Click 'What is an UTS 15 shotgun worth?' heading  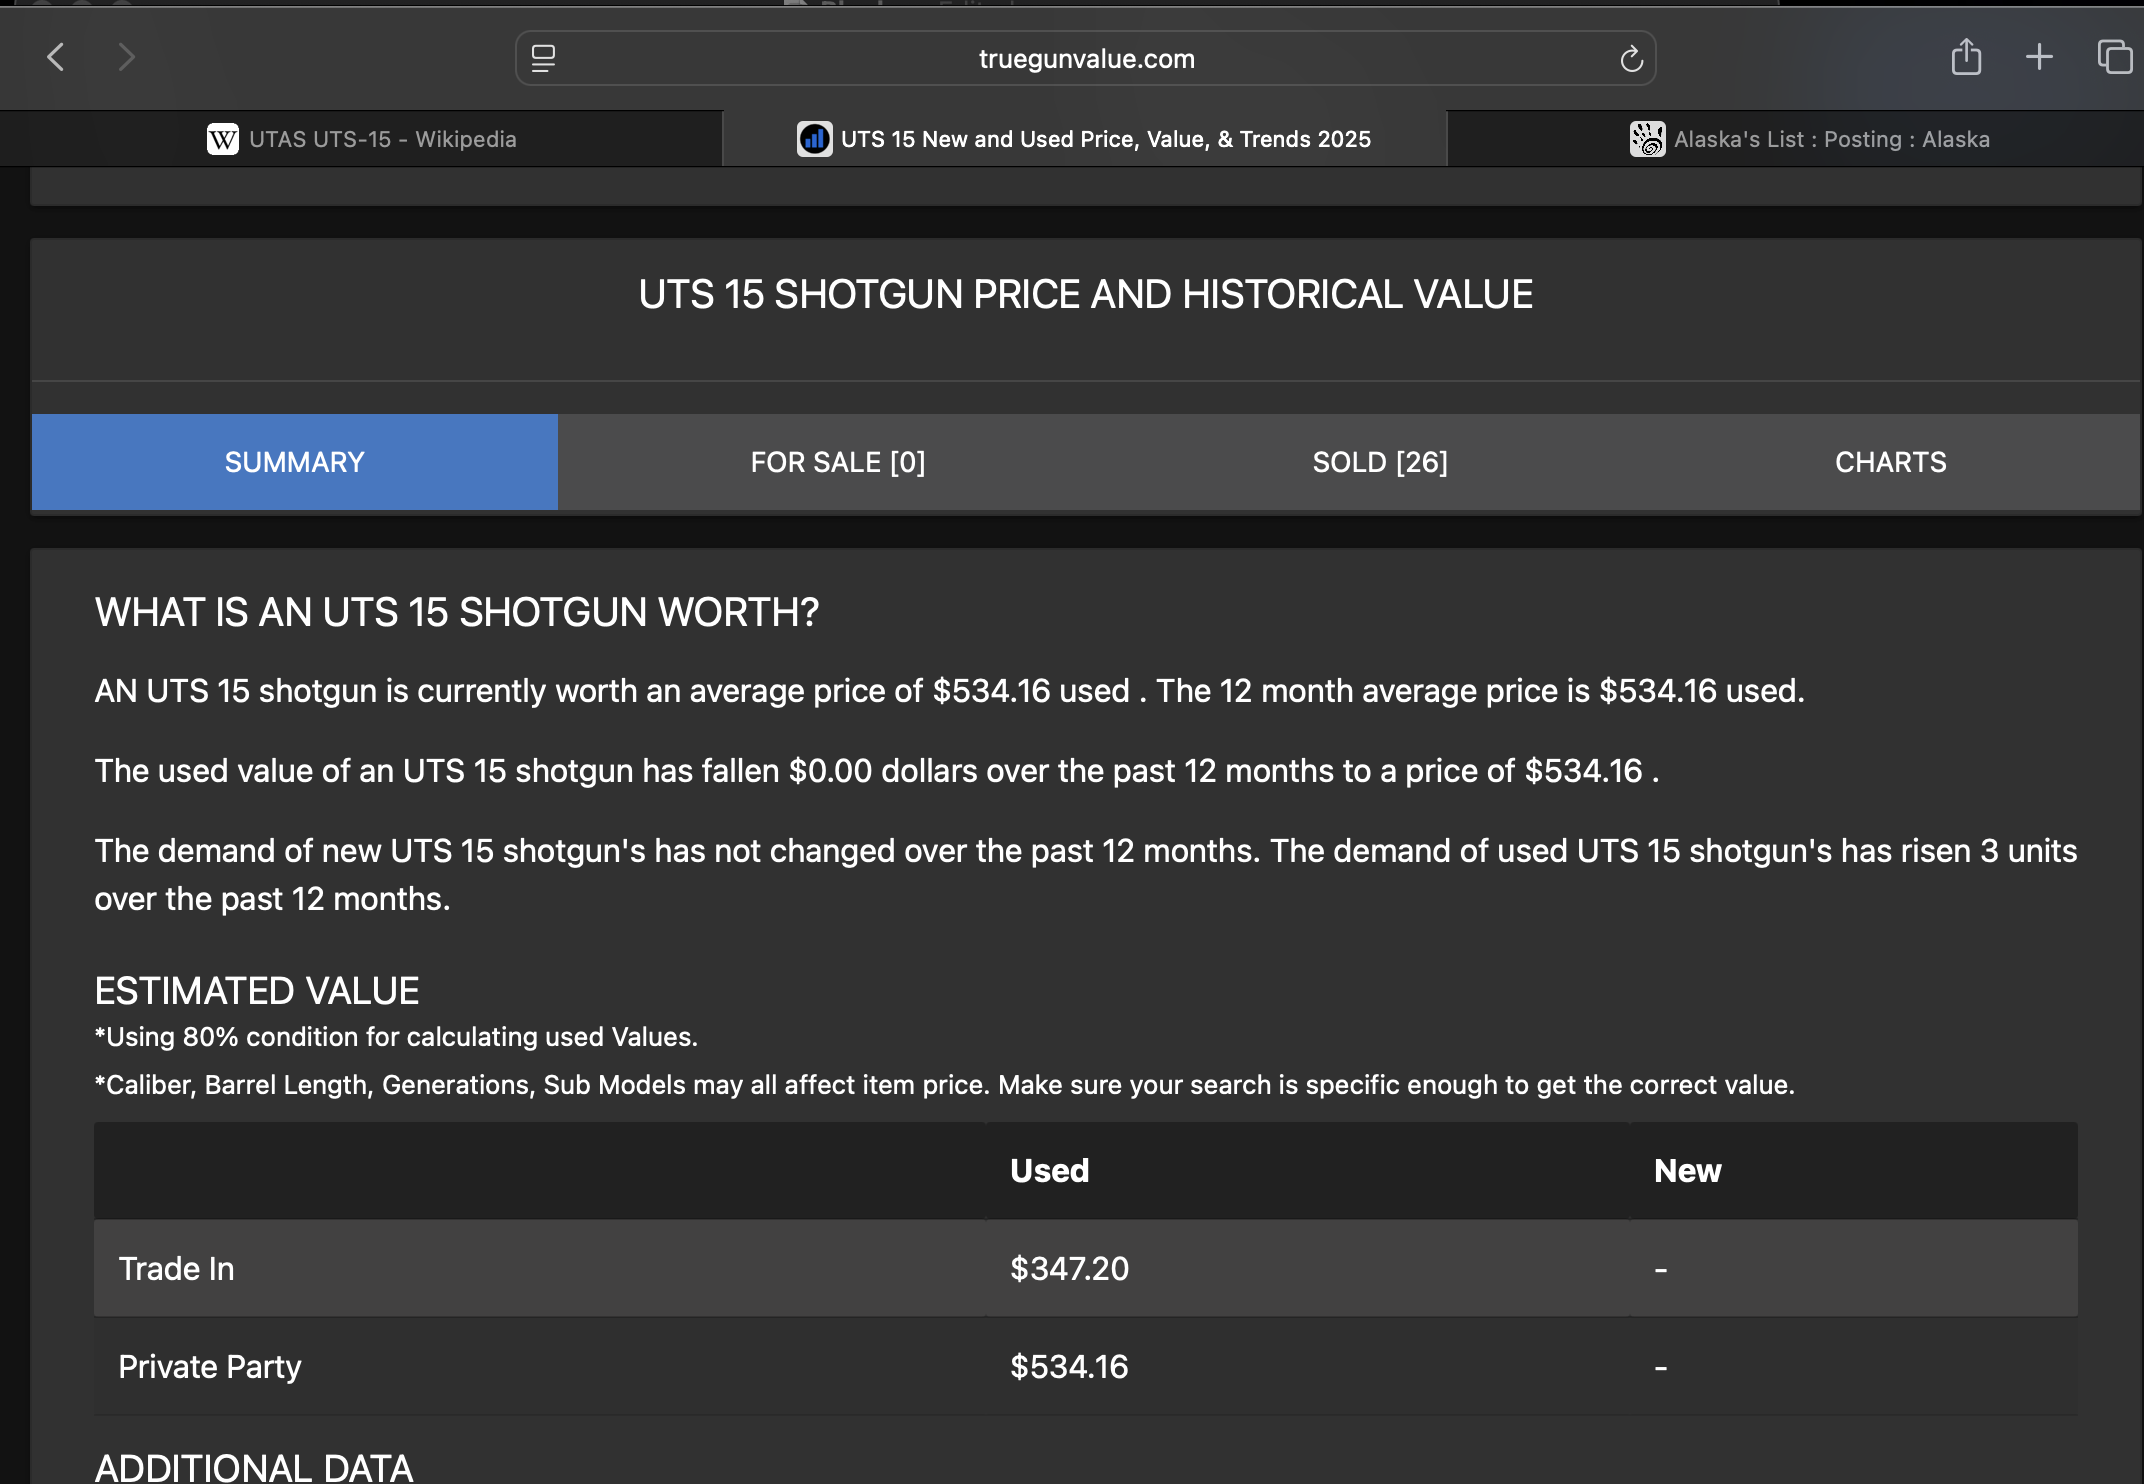tap(457, 612)
